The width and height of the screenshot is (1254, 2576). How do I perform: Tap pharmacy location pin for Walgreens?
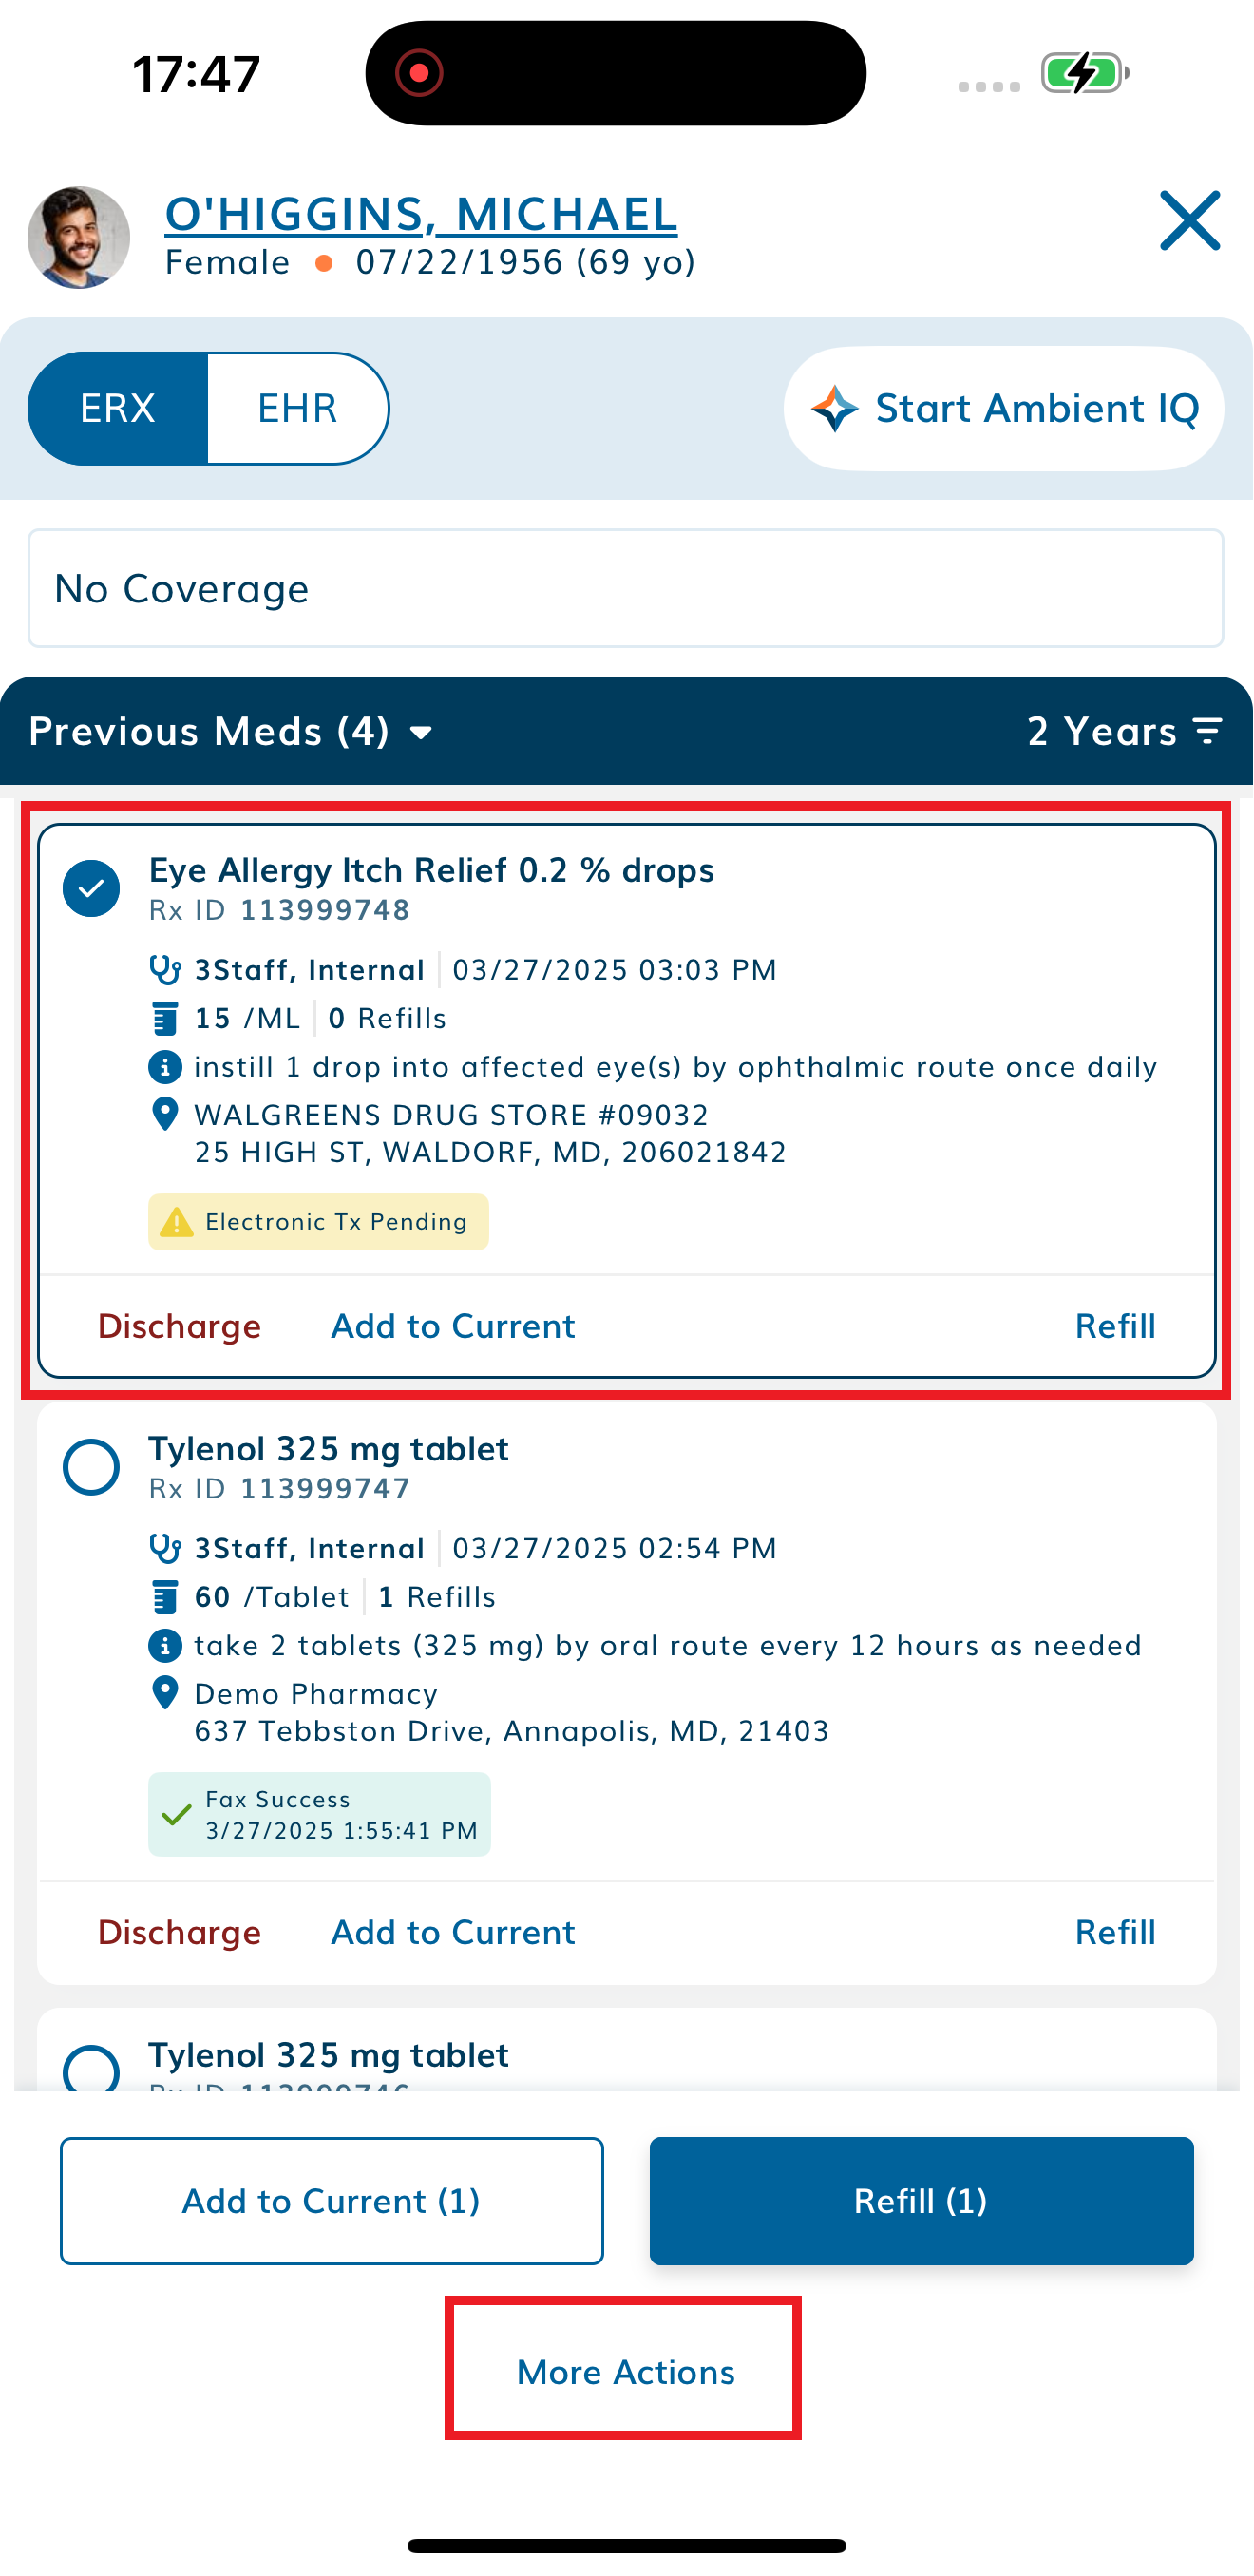pos(165,1114)
